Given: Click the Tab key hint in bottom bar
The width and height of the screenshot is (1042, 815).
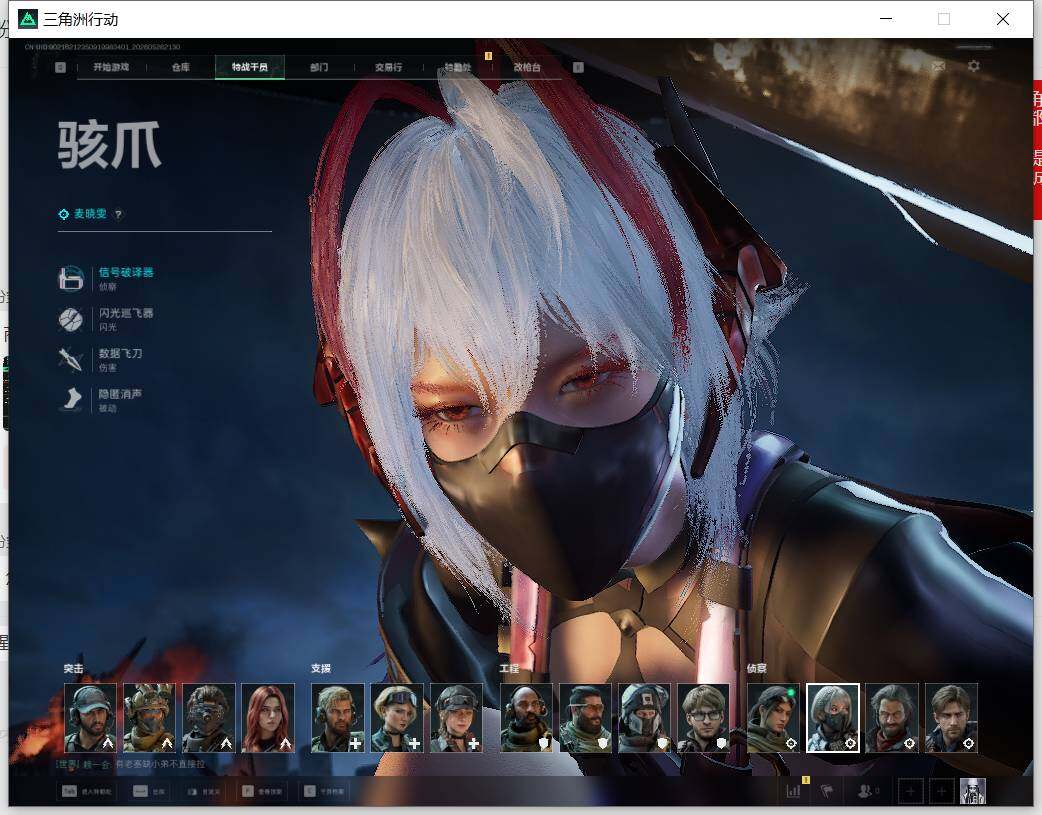Looking at the screenshot, I should 69,791.
